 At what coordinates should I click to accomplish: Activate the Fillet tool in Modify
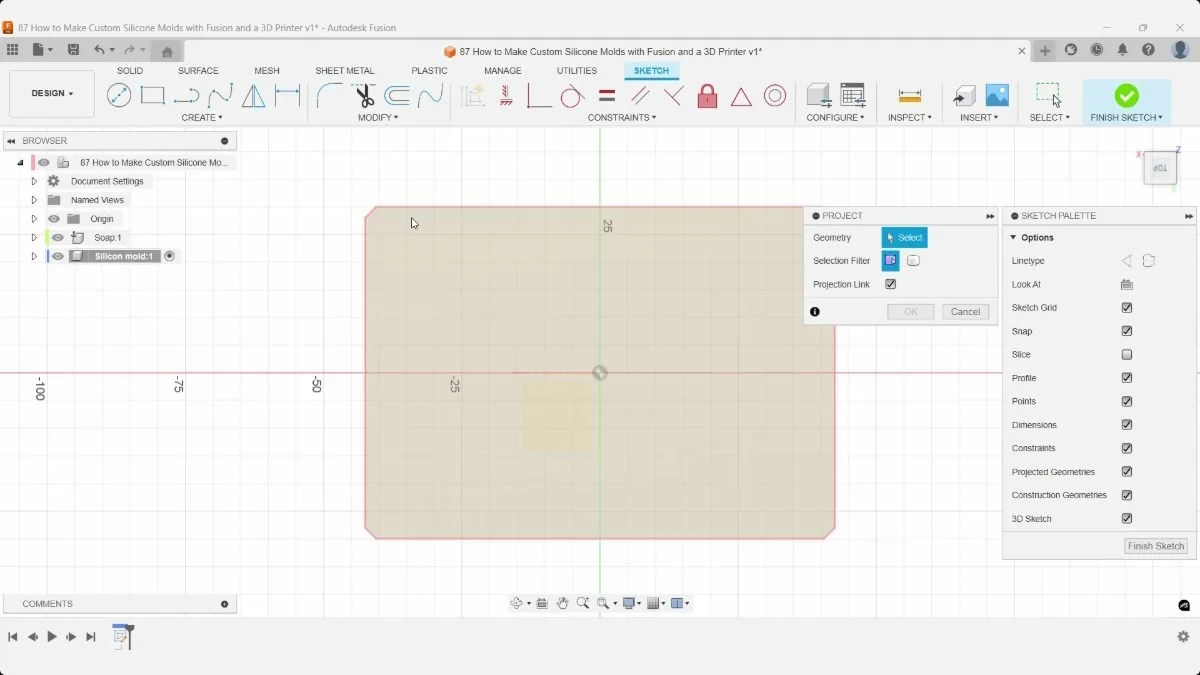click(329, 95)
